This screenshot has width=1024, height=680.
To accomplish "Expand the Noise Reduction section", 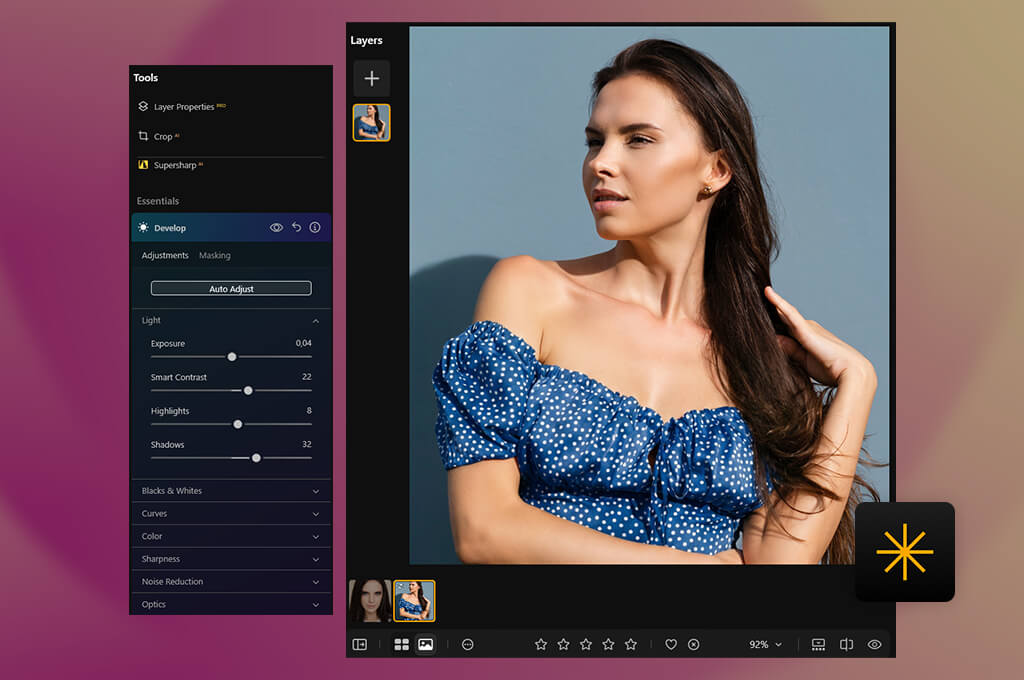I will point(231,581).
